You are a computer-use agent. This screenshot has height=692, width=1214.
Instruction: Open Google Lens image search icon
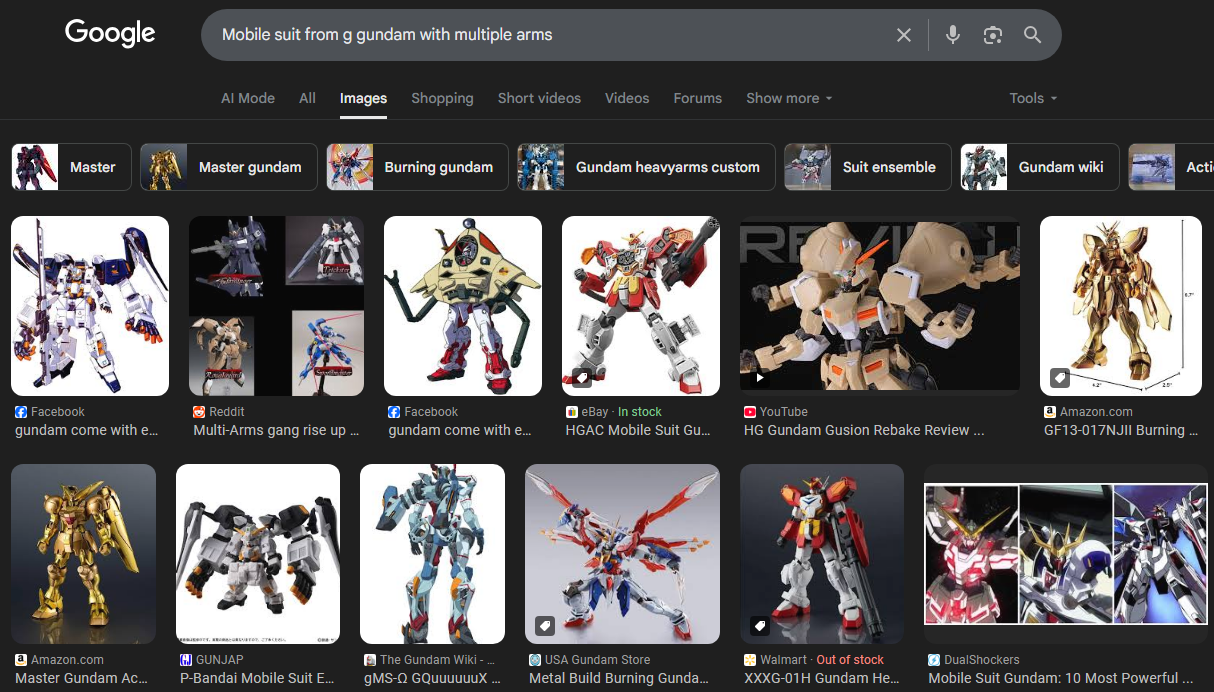[x=993, y=35]
